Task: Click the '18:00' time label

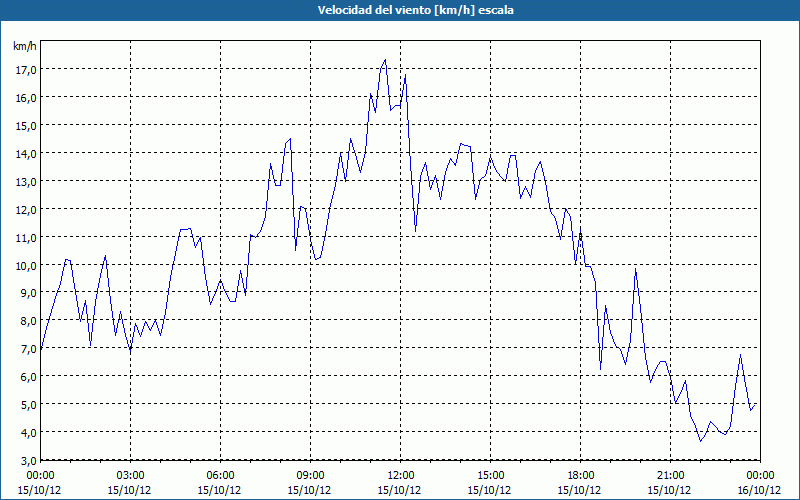Action: 580,476
